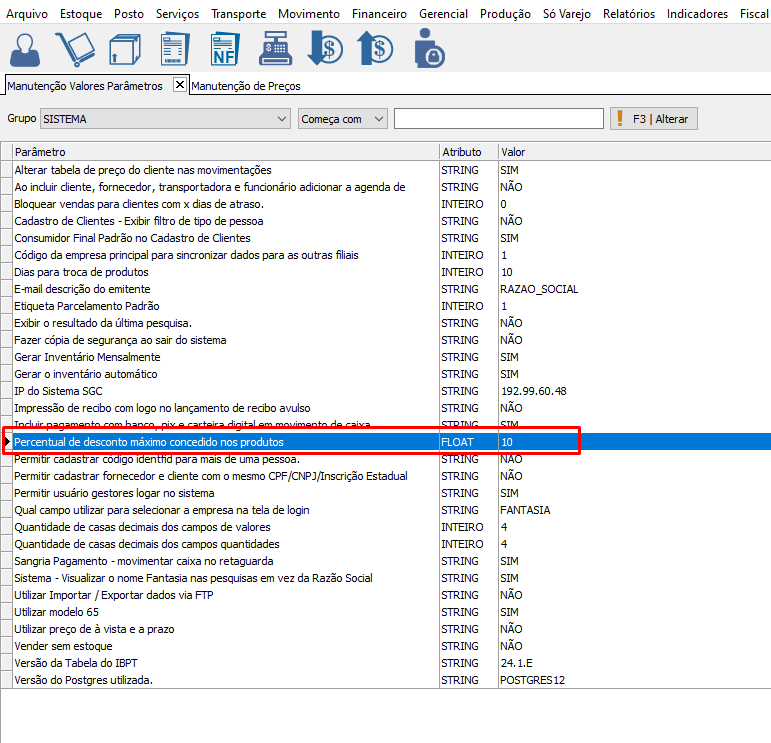Viewport: 771px width, 743px height.
Task: Switch to the Manutenção de Preços tab
Action: [246, 86]
